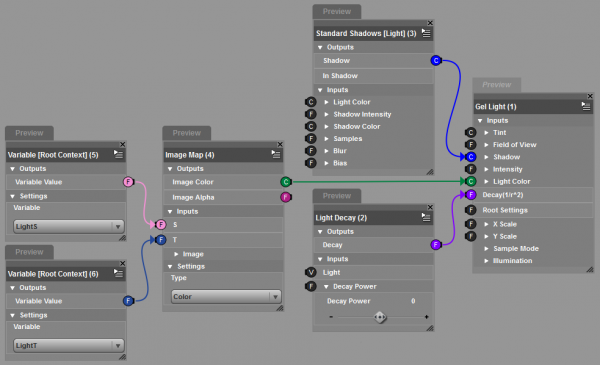
Task: Click the Decay Power slider handle
Action: tap(380, 317)
